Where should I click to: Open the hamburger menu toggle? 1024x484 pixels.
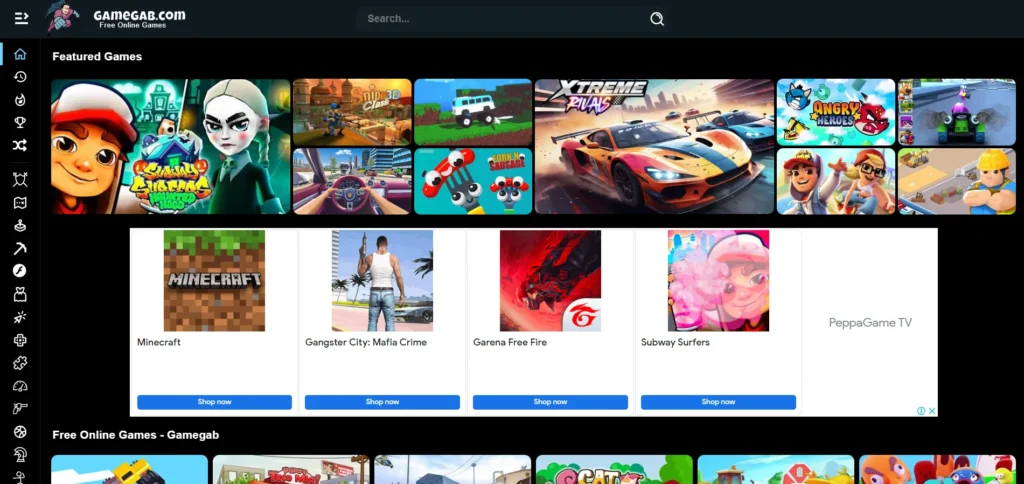click(21, 18)
